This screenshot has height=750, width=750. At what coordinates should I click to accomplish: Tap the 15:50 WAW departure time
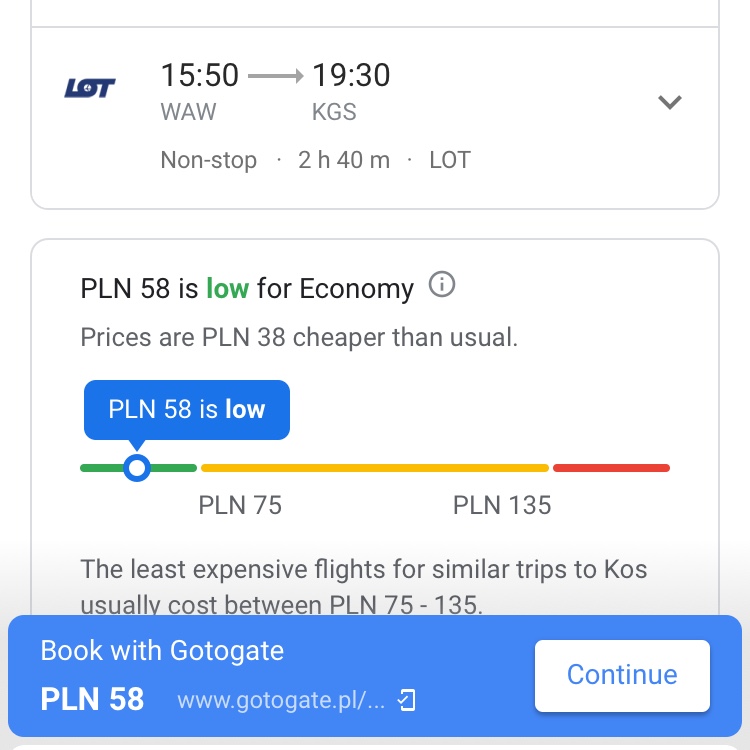(x=199, y=75)
